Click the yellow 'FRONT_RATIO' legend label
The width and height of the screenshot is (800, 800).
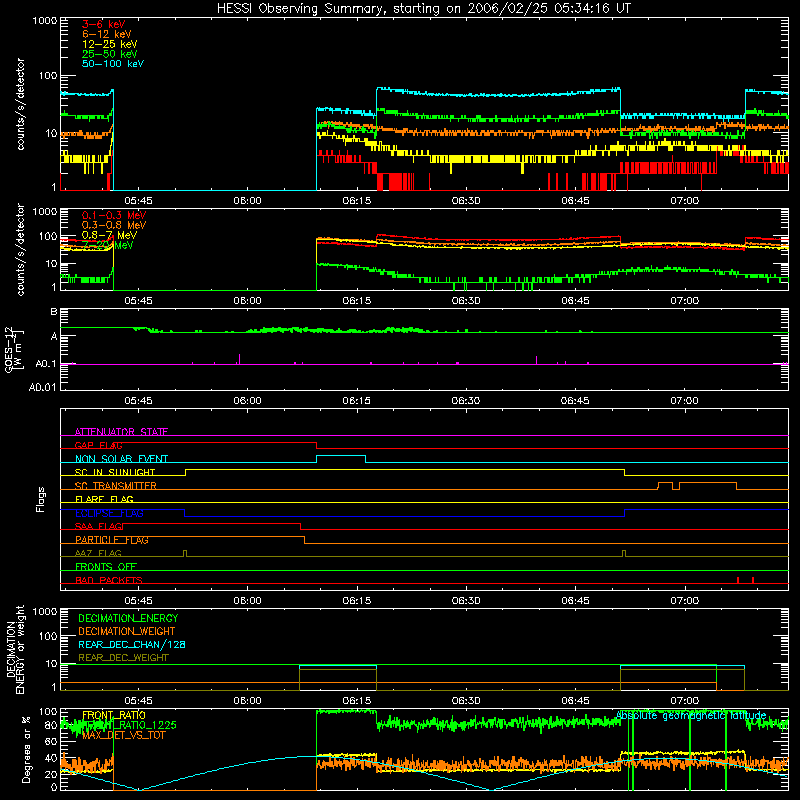pyautogui.click(x=114, y=715)
